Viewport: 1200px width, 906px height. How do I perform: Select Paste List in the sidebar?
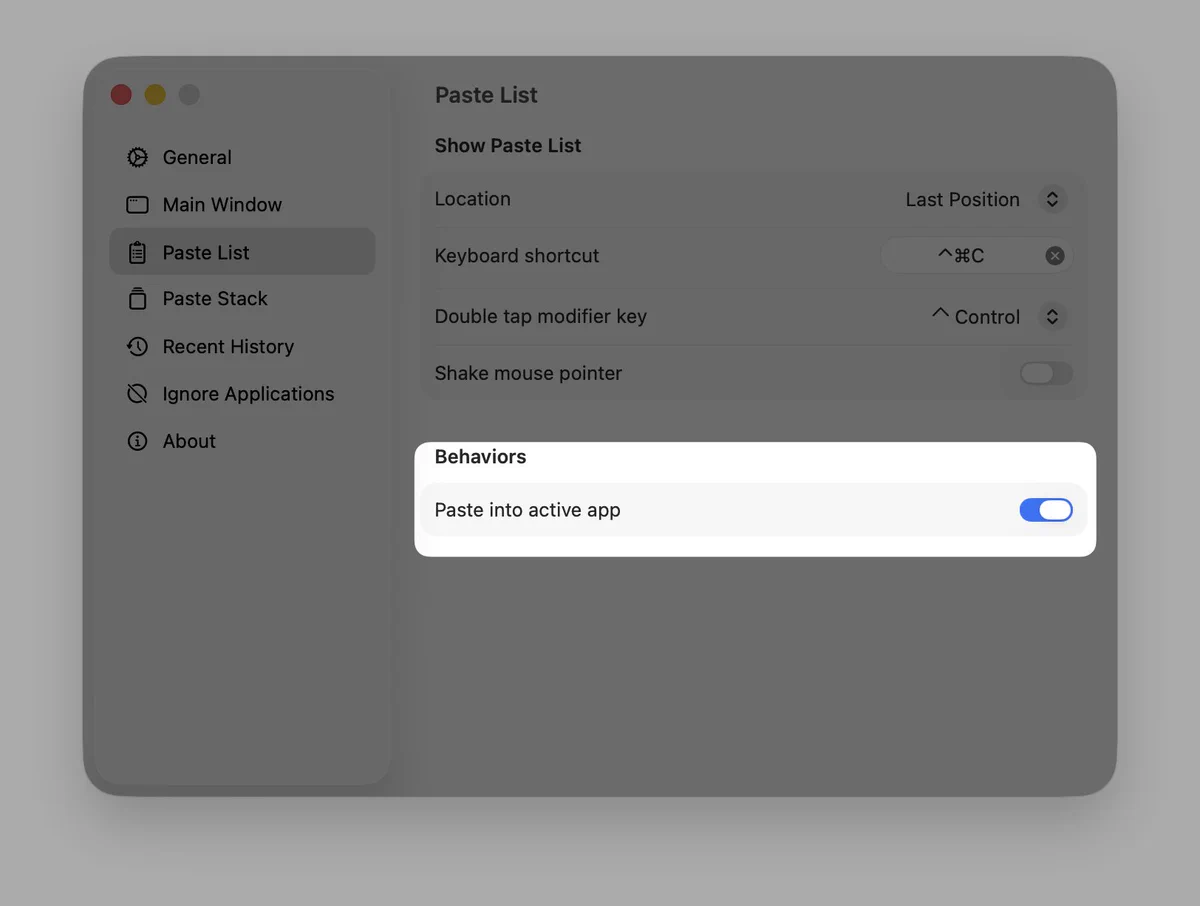(x=242, y=252)
